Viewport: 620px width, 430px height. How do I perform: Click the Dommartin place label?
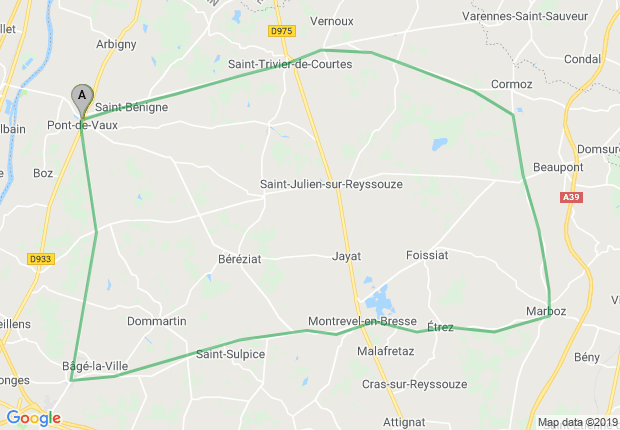click(x=157, y=321)
